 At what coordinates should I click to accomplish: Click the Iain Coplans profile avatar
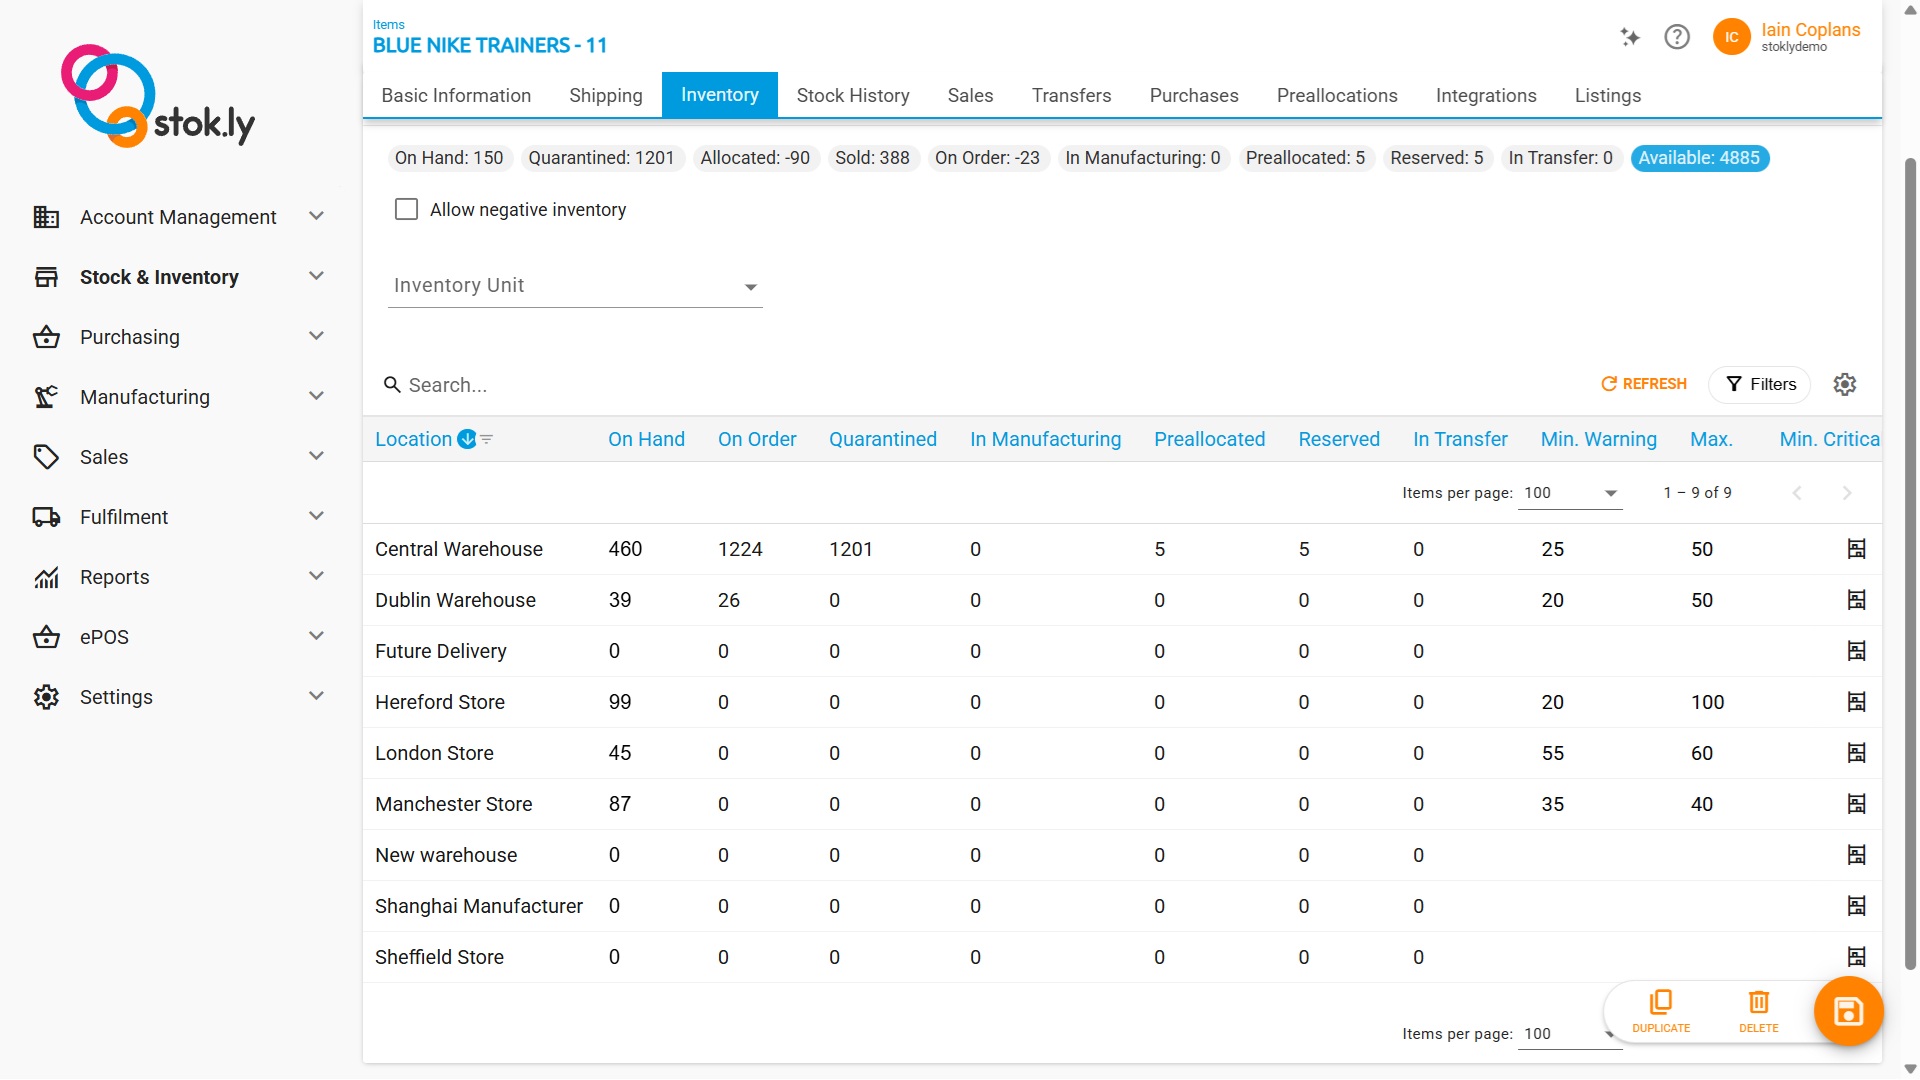pos(1733,37)
